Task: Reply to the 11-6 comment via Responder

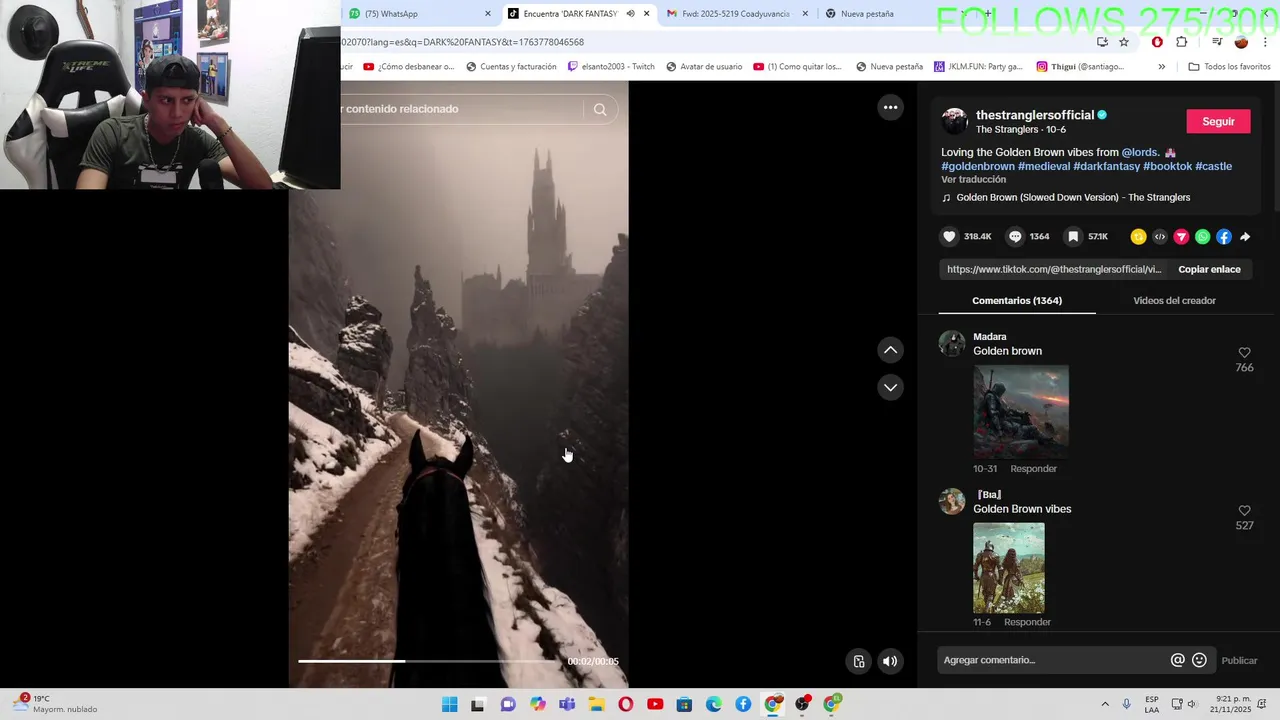Action: 1027,622
